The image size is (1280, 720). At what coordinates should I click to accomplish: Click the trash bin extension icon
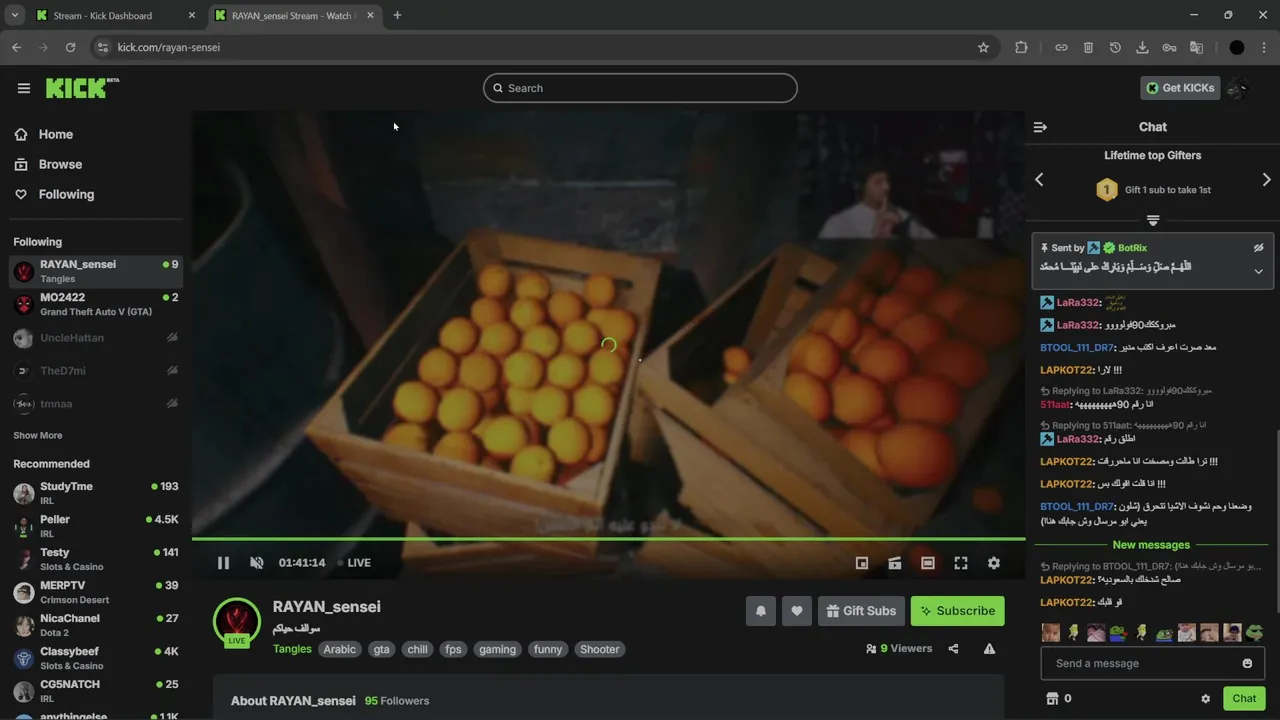click(x=1088, y=47)
